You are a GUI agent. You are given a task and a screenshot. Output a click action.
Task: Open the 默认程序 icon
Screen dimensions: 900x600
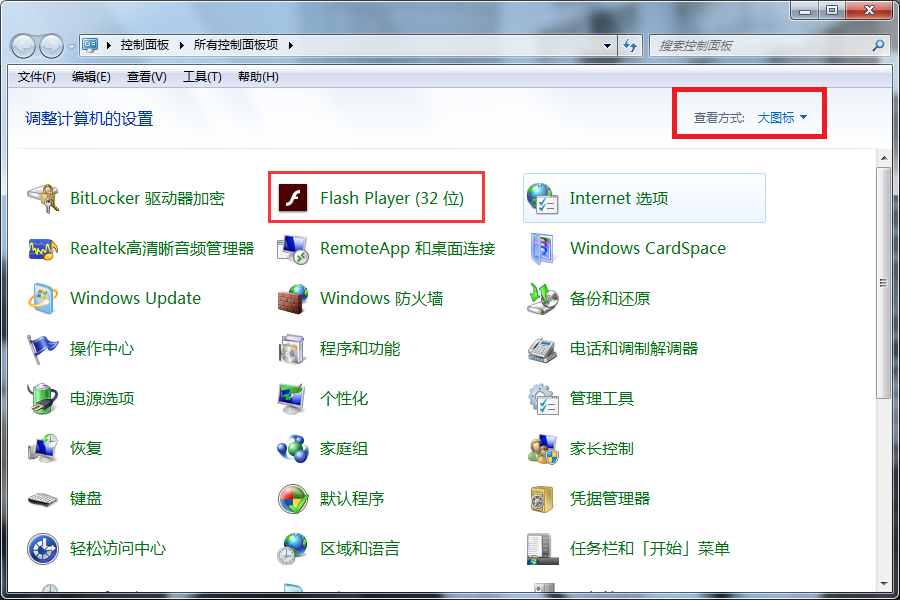[x=292, y=498]
